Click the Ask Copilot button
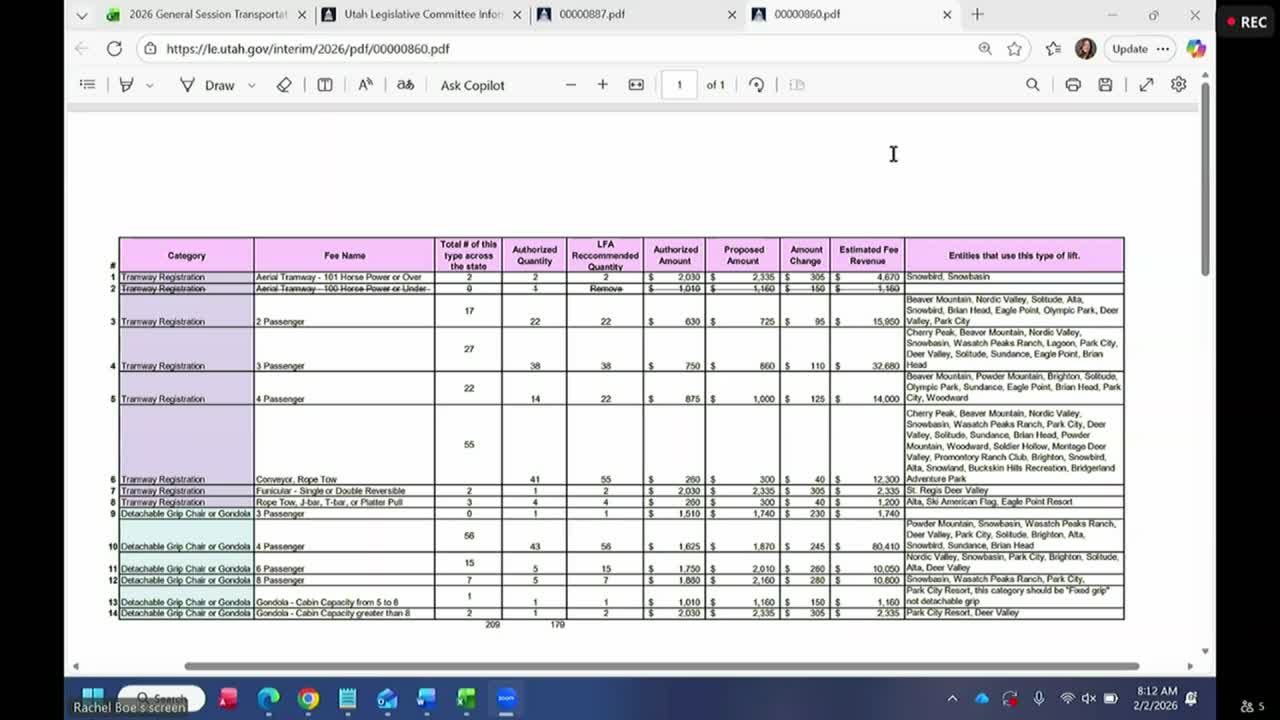The image size is (1280, 720). coord(472,85)
